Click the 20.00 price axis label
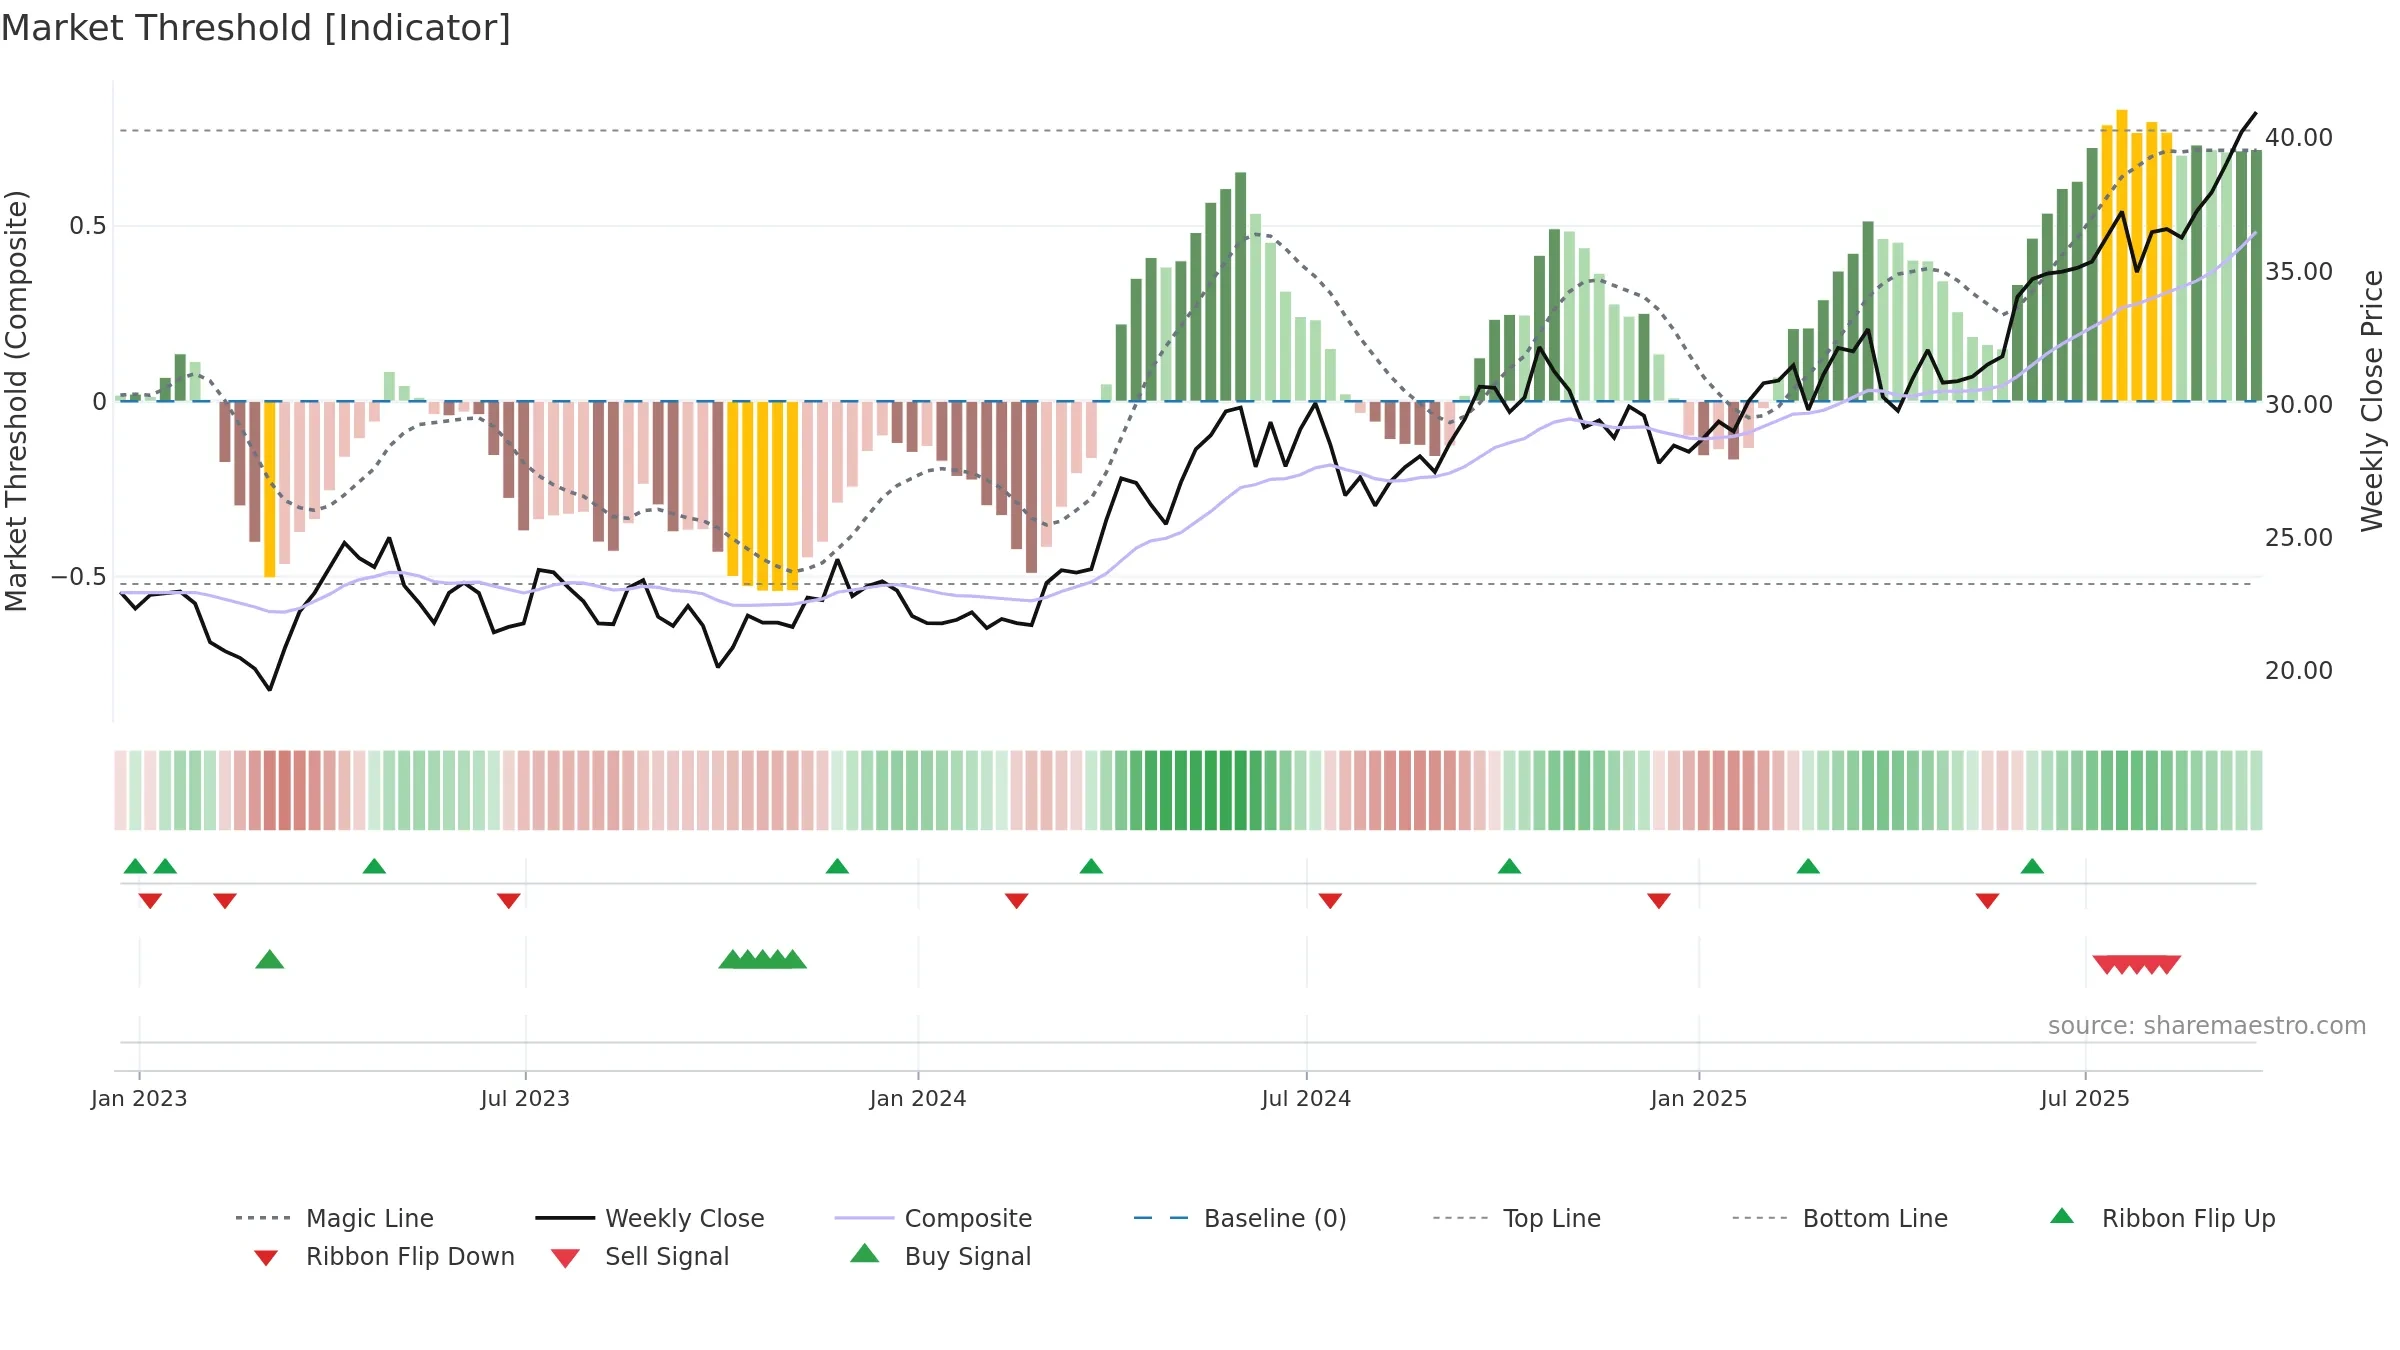 click(2299, 671)
